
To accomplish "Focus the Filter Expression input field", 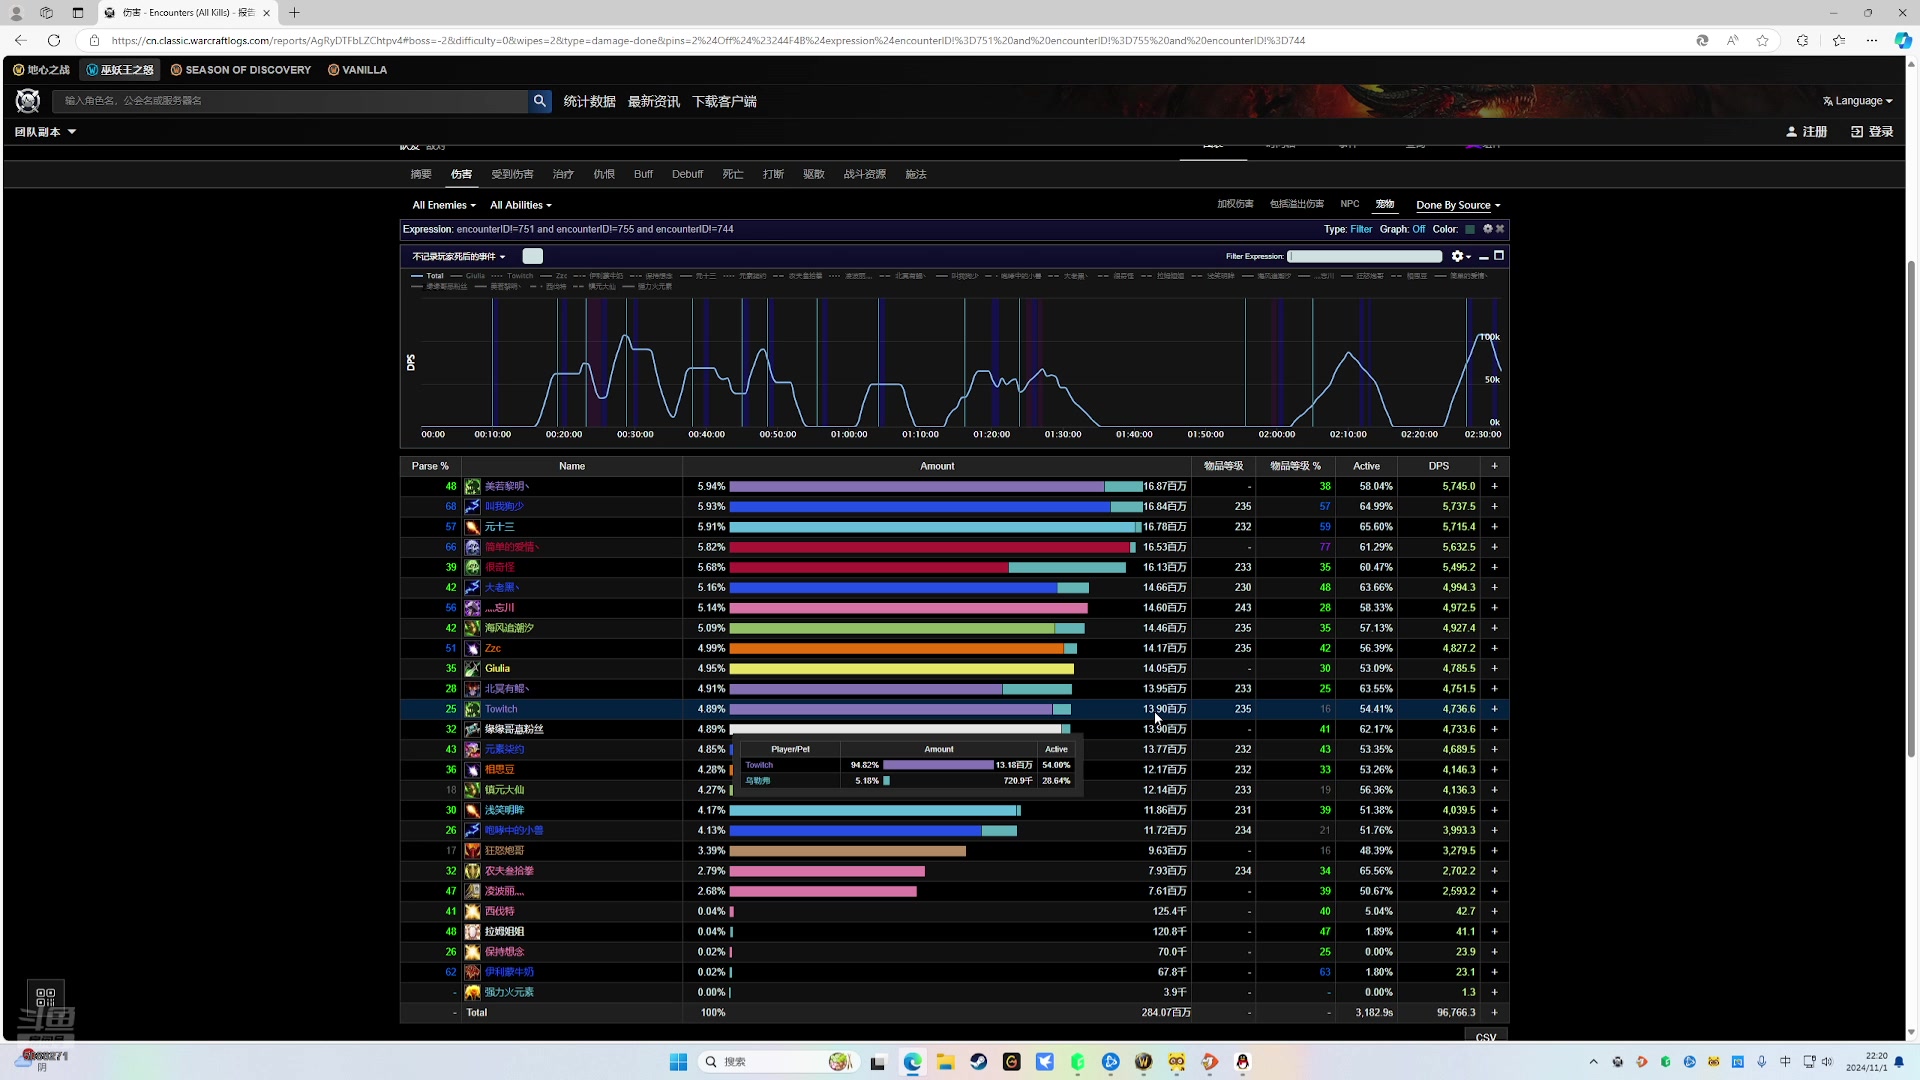I will coord(1365,257).
